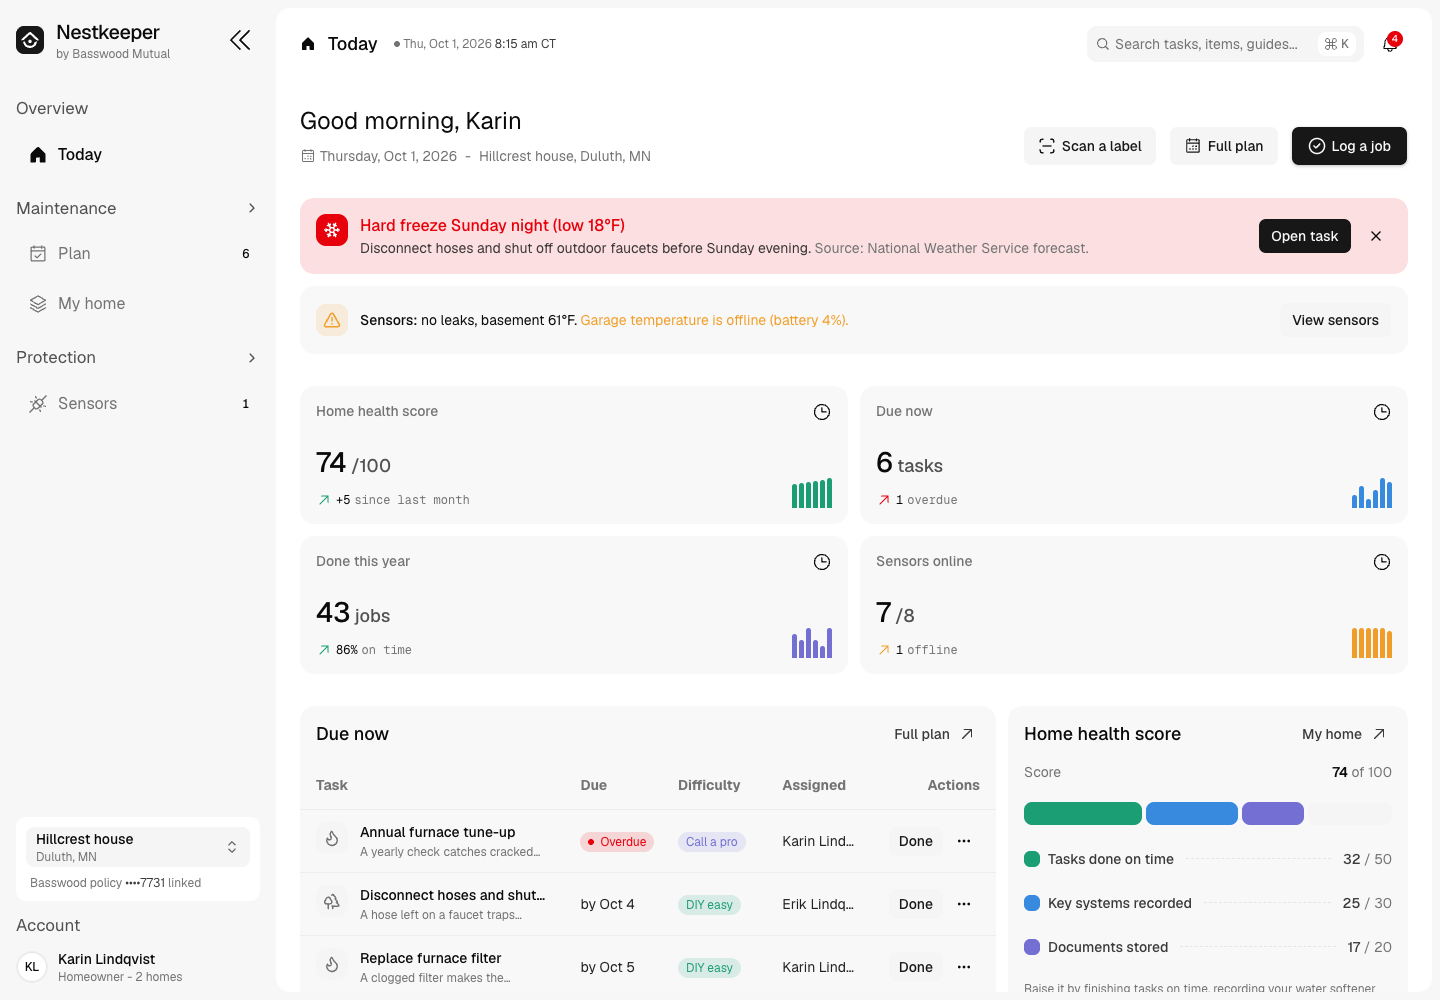Open the freeze task via Open task

pyautogui.click(x=1305, y=236)
